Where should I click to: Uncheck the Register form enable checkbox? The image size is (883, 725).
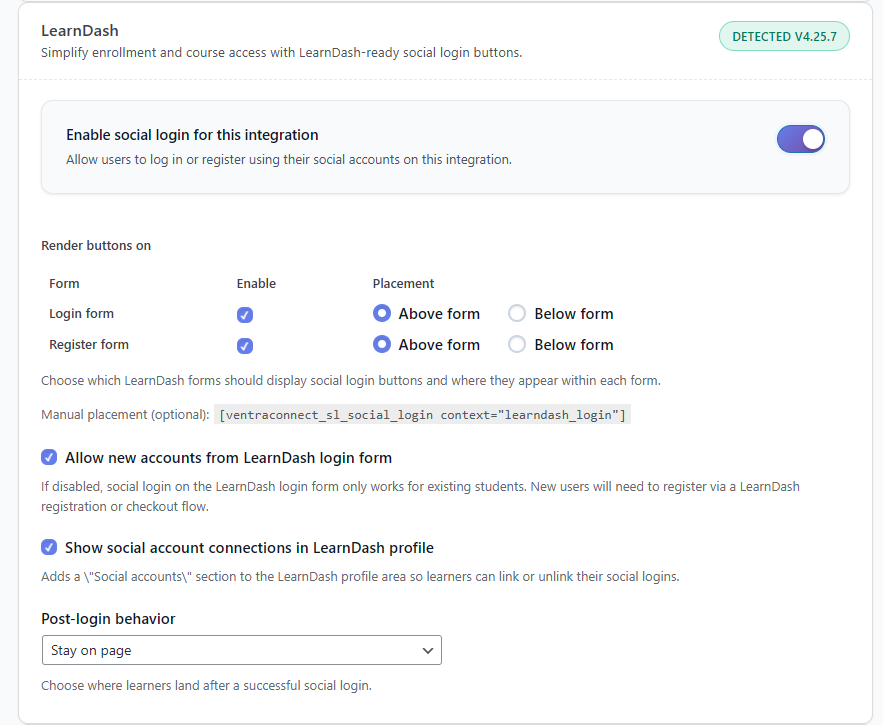click(245, 346)
